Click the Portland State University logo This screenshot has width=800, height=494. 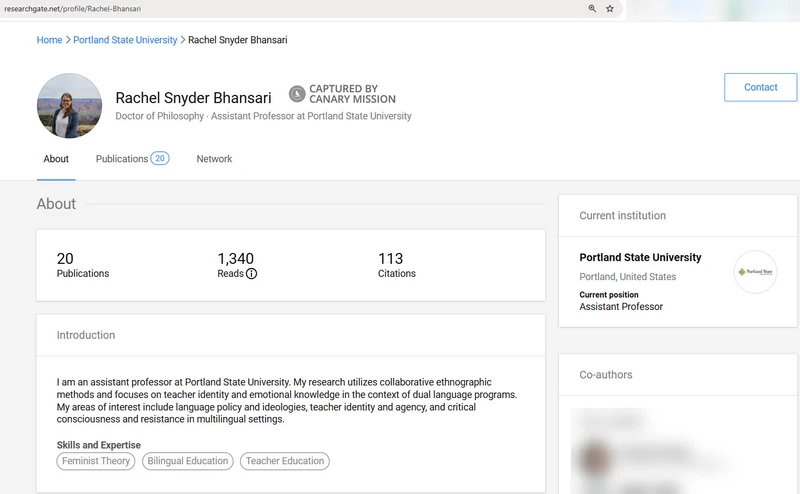click(755, 271)
